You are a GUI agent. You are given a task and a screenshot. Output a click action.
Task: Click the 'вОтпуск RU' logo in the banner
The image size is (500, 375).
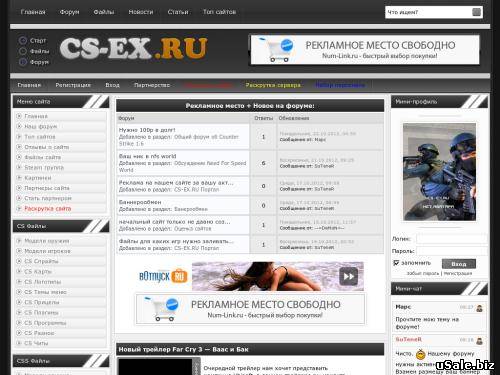click(163, 276)
